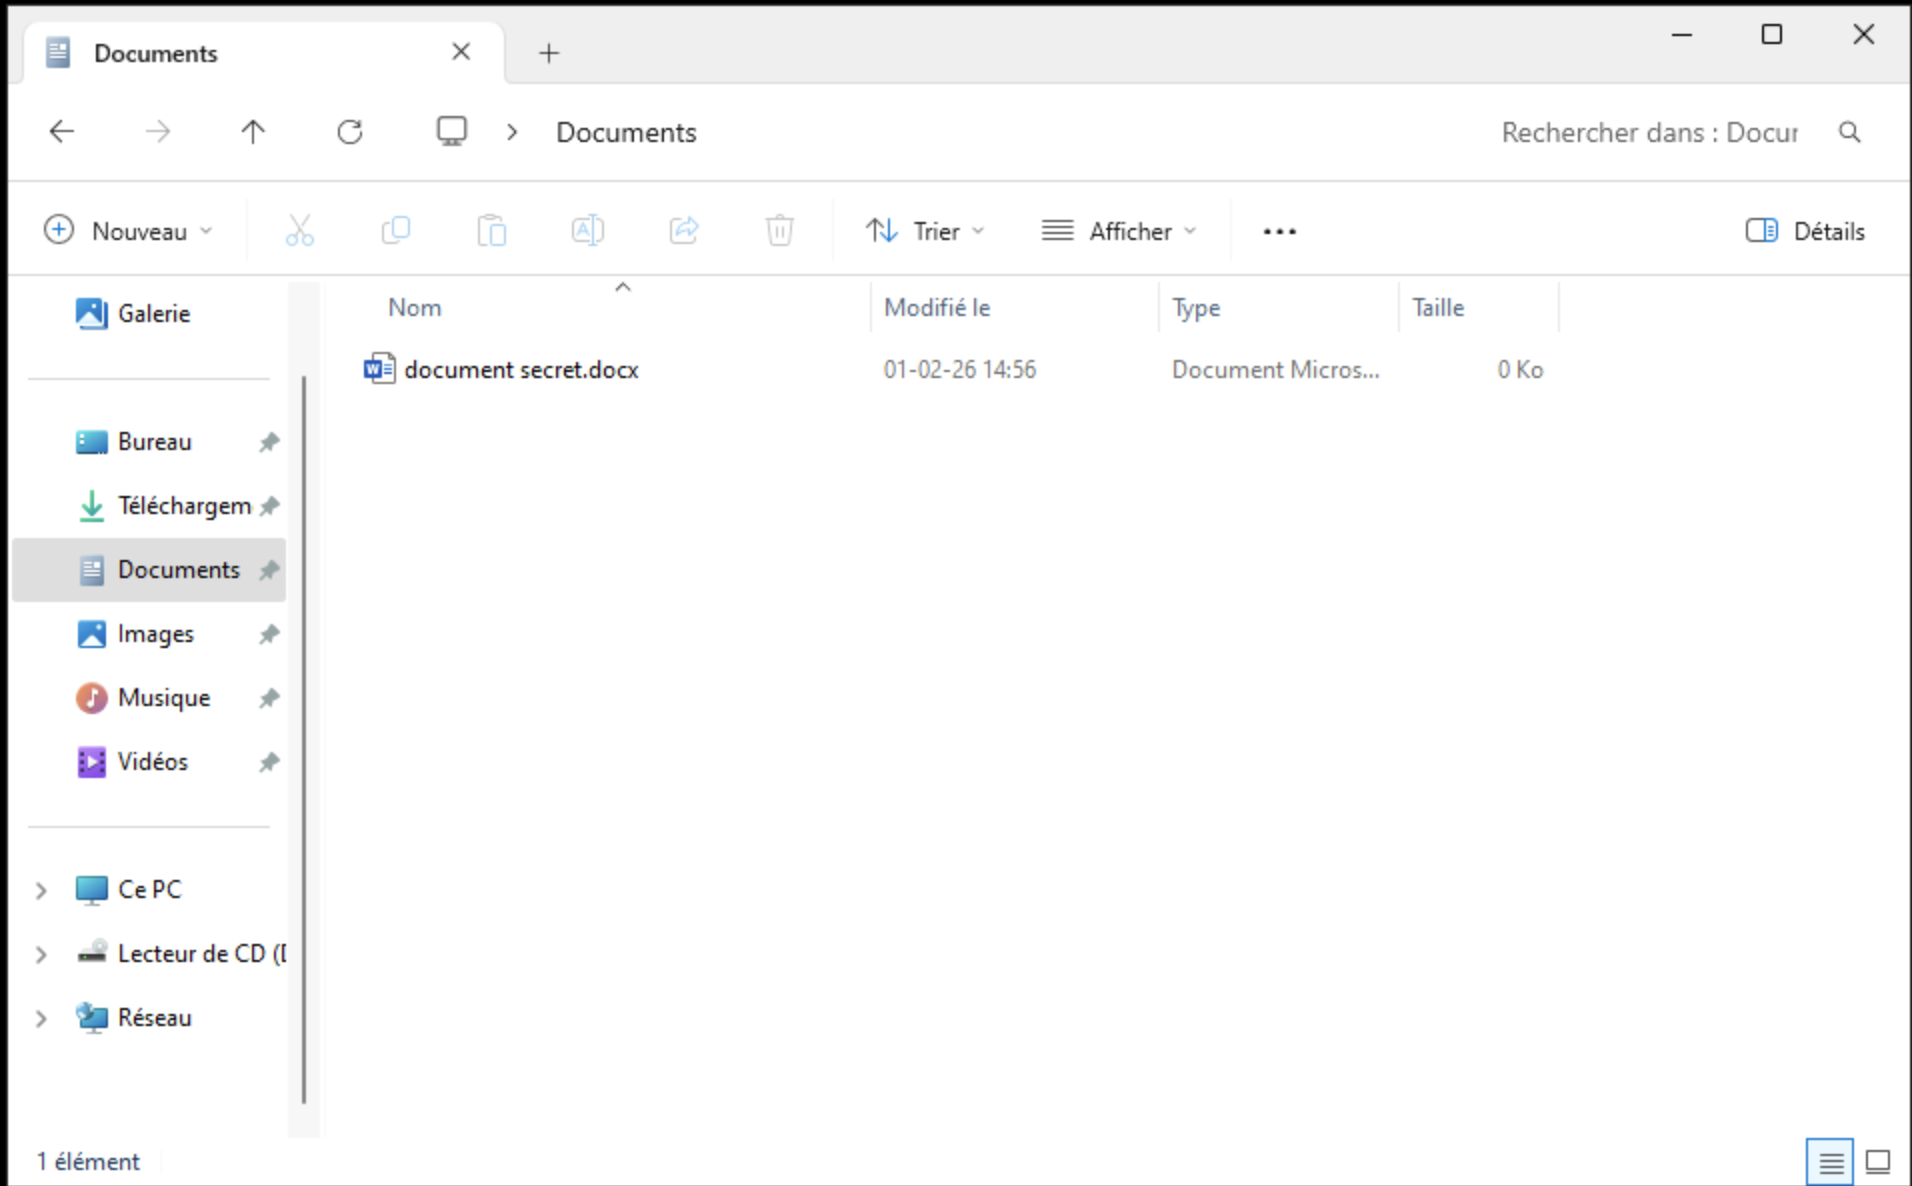The height and width of the screenshot is (1186, 1912).
Task: Switch to details list view icon in status bar
Action: [1830, 1162]
